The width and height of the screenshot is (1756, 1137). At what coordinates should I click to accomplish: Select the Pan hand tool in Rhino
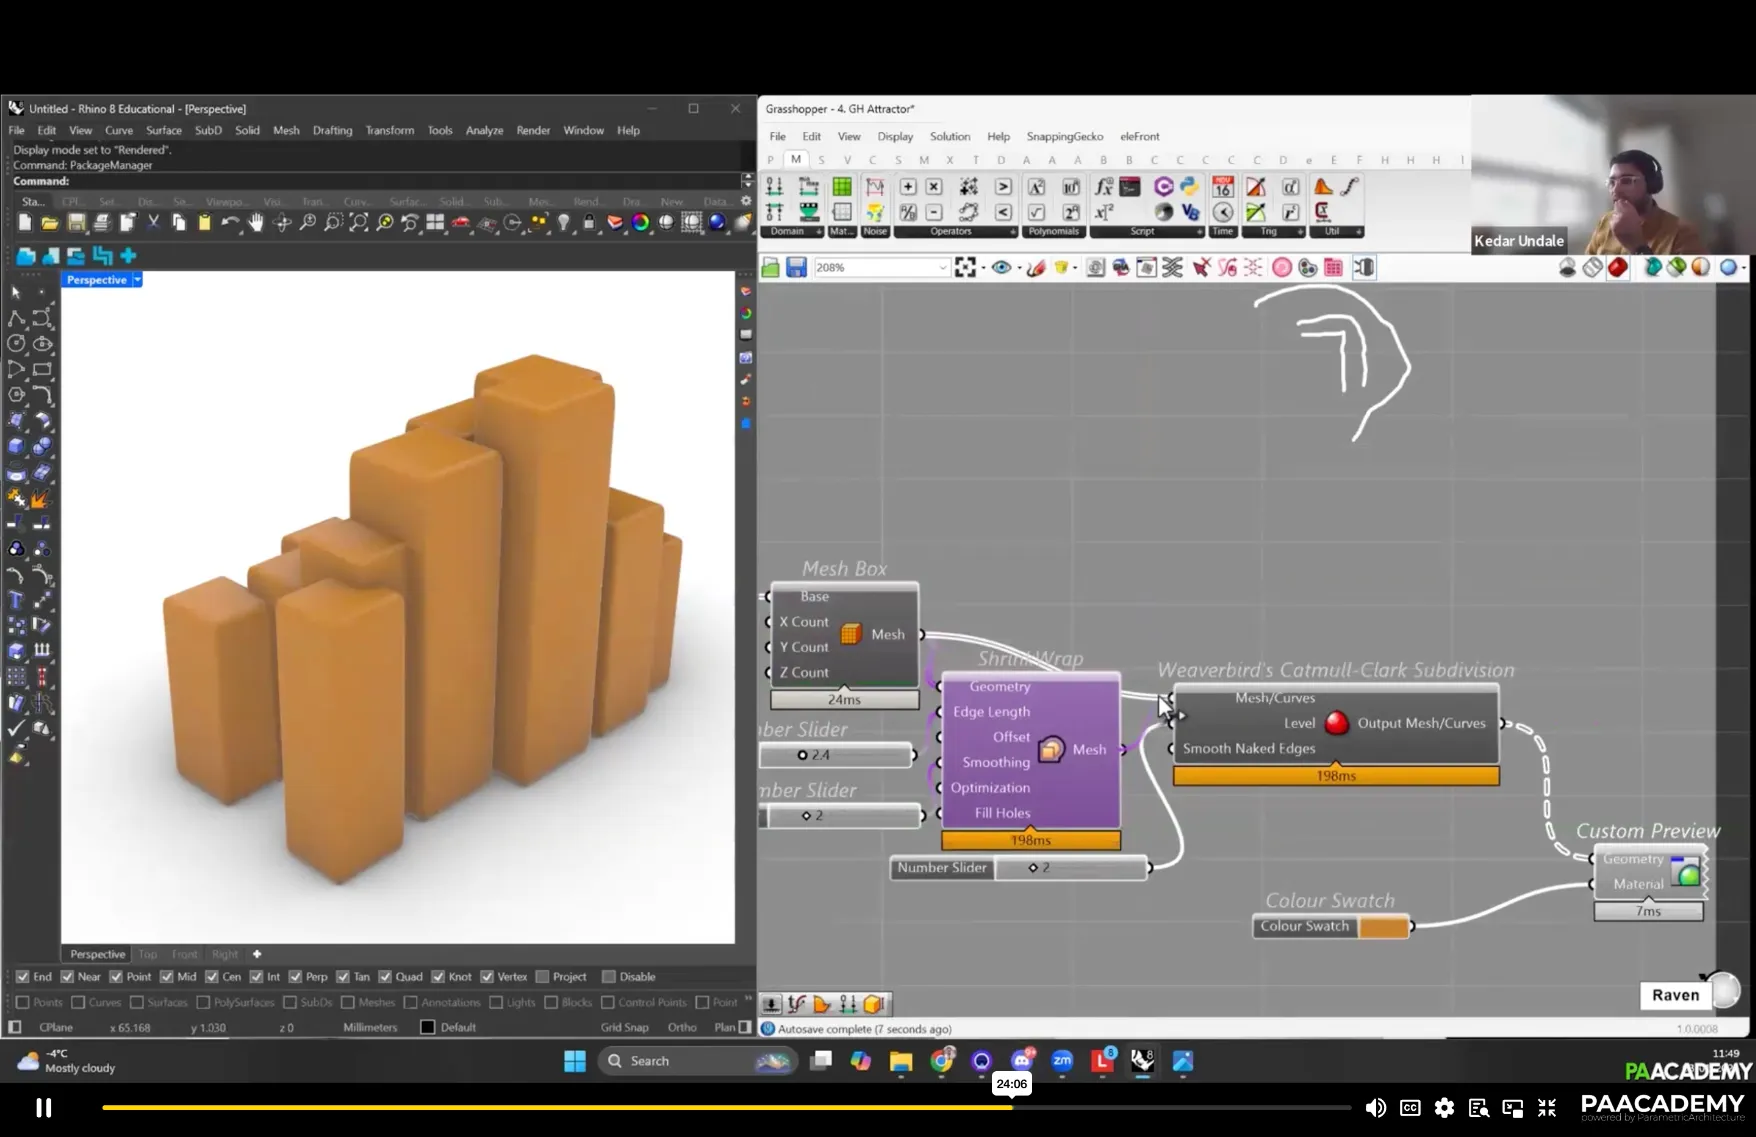pyautogui.click(x=256, y=223)
